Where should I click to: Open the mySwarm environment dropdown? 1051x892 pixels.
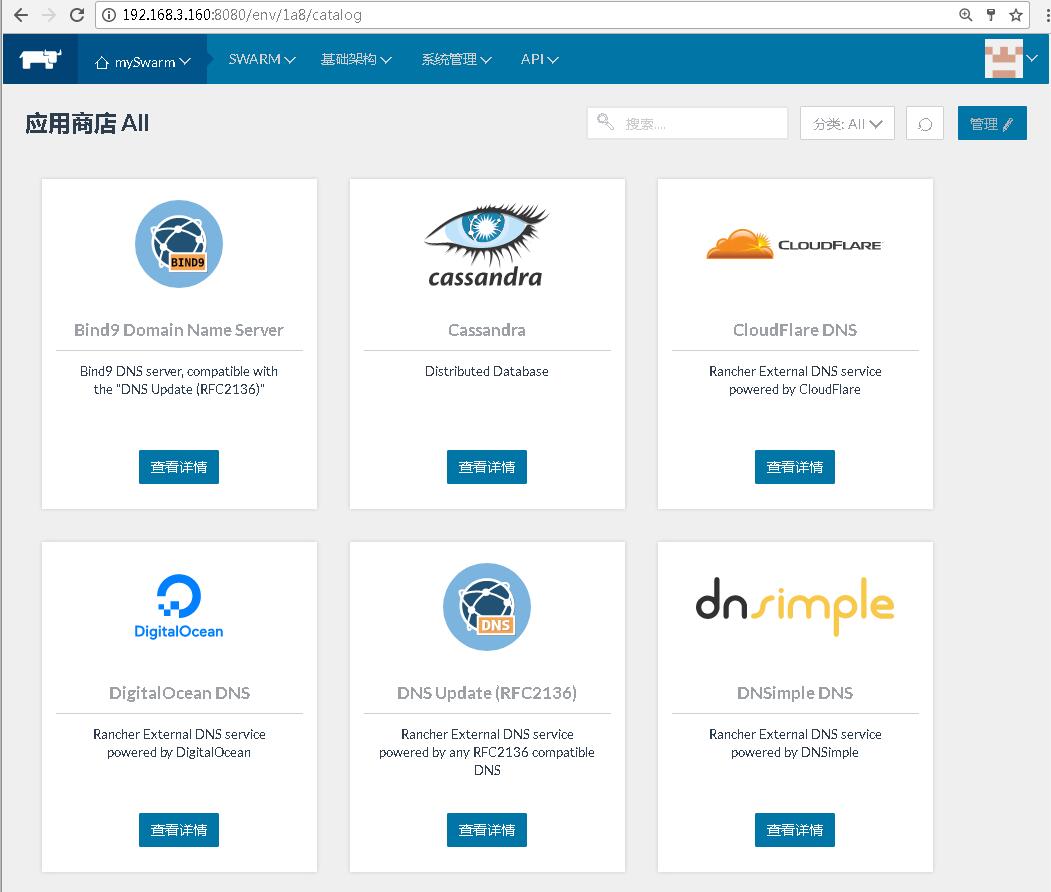(143, 62)
